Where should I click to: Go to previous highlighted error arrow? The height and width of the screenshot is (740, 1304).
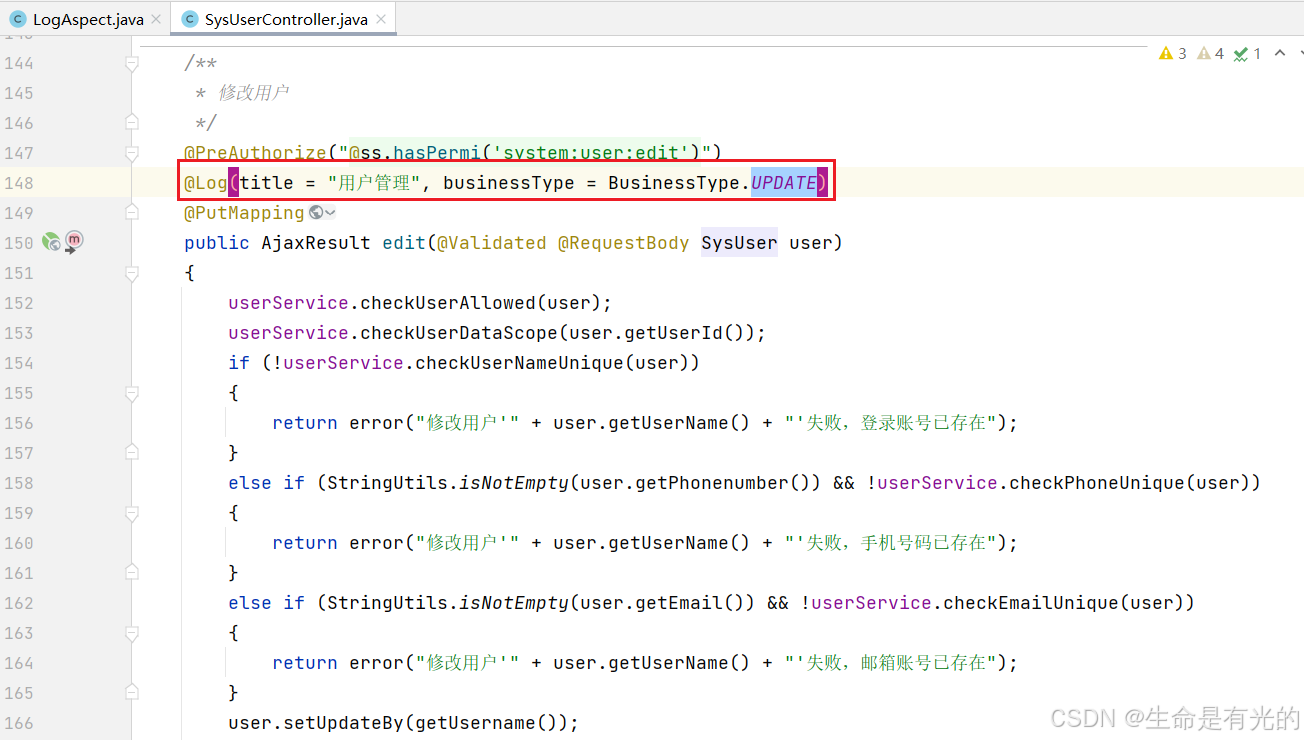click(1279, 53)
